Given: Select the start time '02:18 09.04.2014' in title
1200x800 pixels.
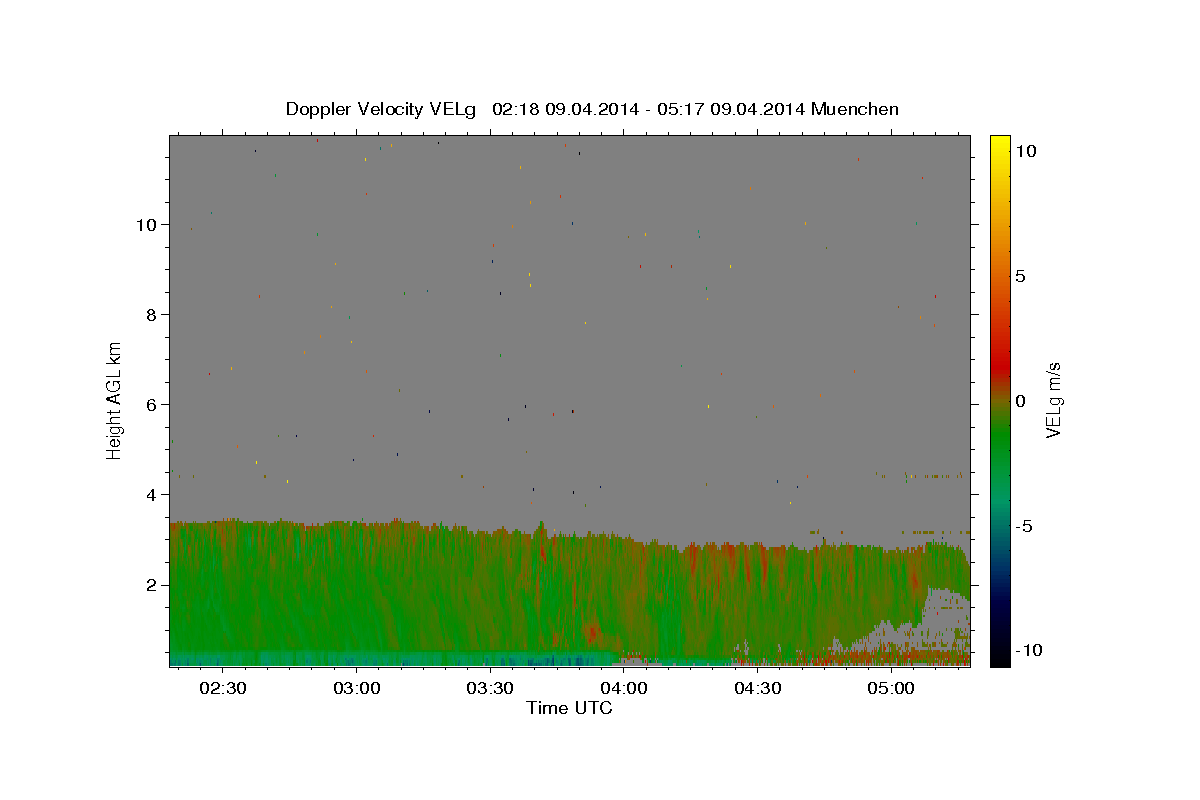Looking at the screenshot, I should point(565,109).
